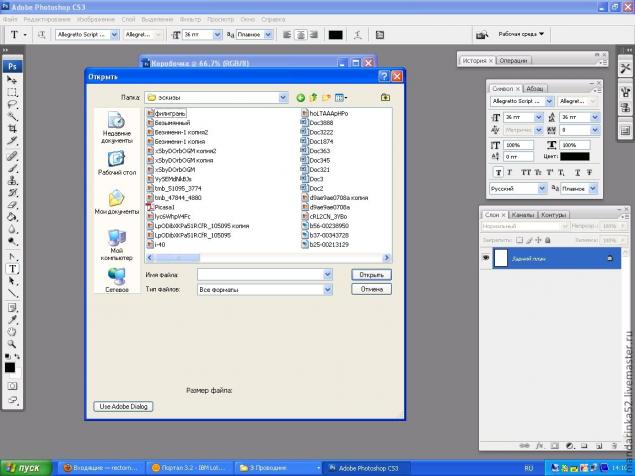Click Use Adobe Dialog button
Screen dimensions: 635x476
tap(123, 406)
